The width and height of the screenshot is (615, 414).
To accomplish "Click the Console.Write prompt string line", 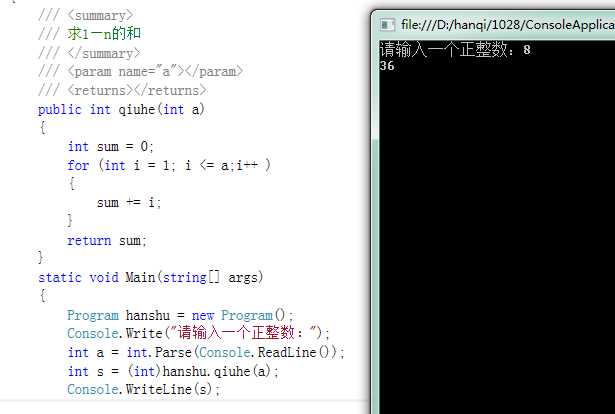I will (x=198, y=333).
